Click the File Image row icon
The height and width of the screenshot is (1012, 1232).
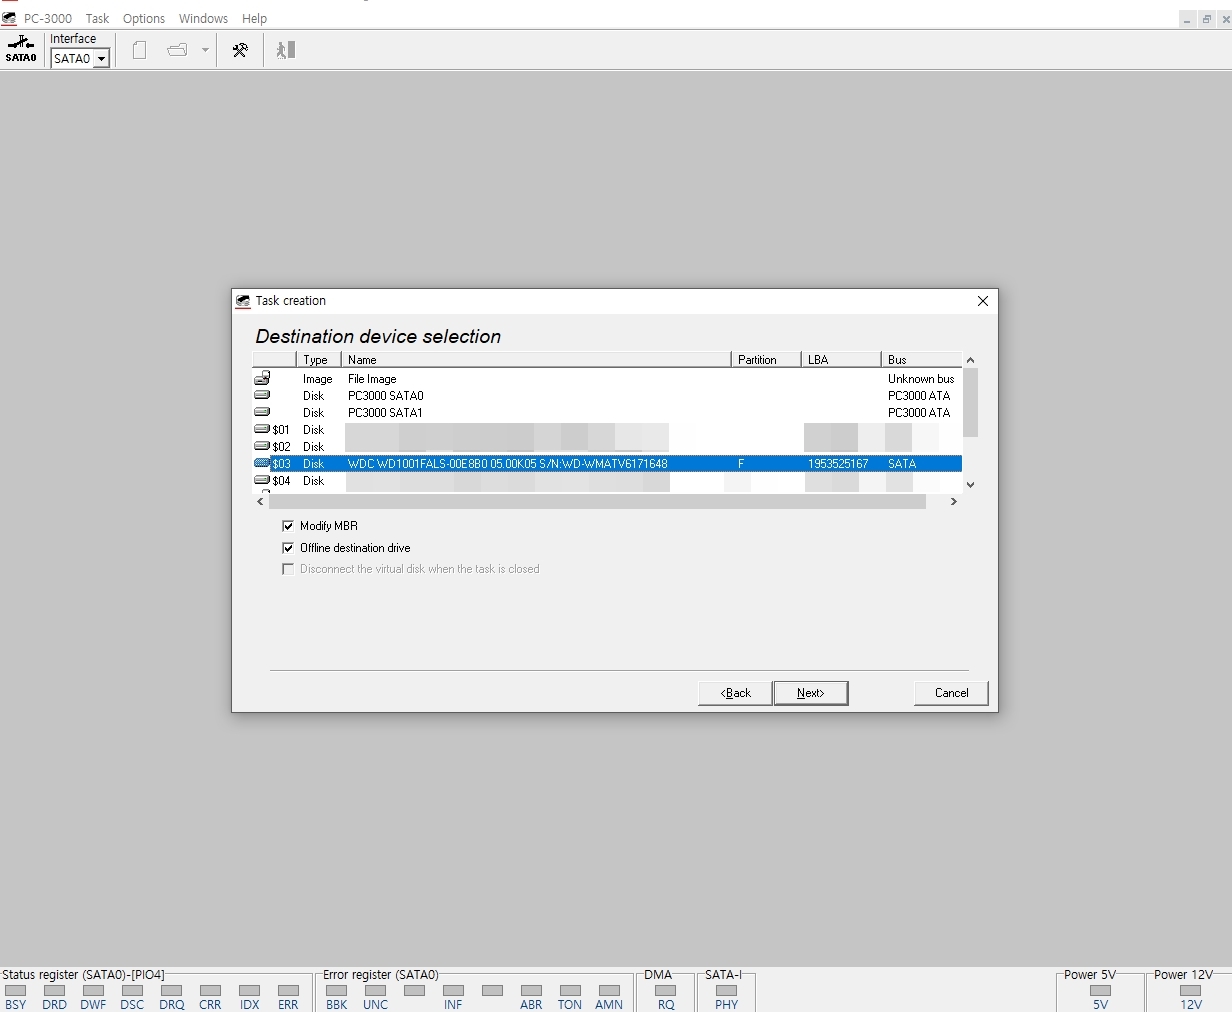(262, 378)
